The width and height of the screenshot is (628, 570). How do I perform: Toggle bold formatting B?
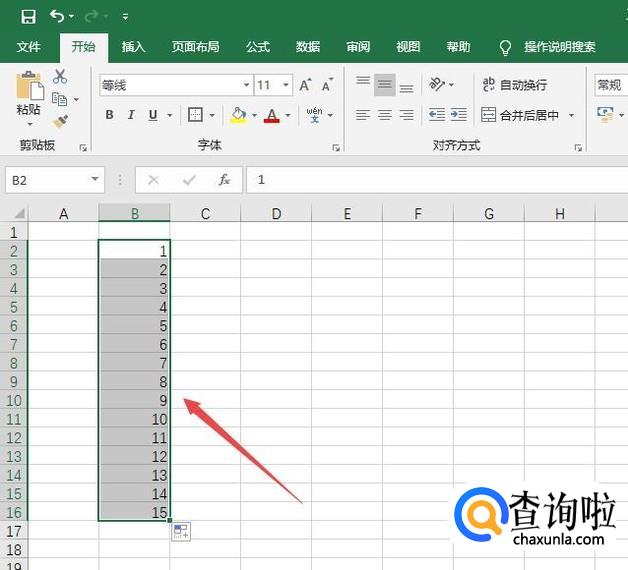click(109, 115)
